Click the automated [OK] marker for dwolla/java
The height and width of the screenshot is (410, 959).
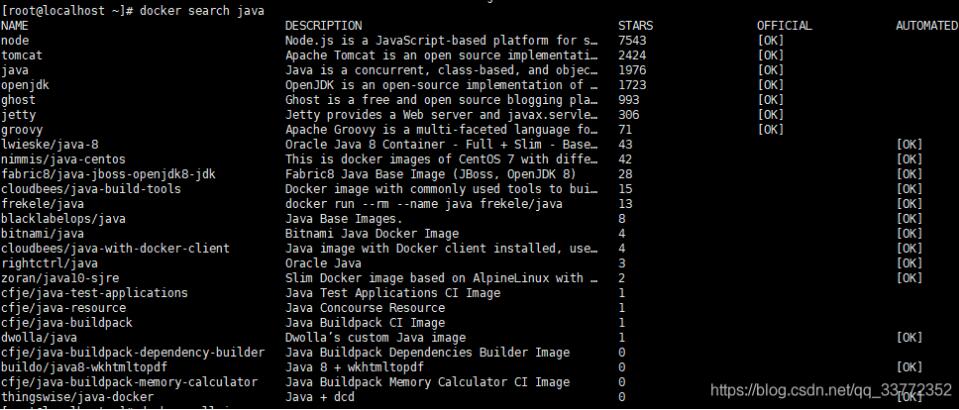pos(909,337)
